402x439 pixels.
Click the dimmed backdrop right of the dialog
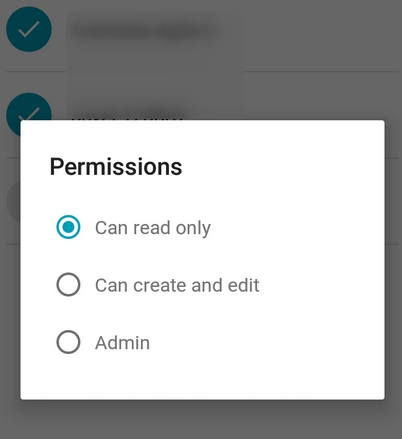tap(393, 260)
